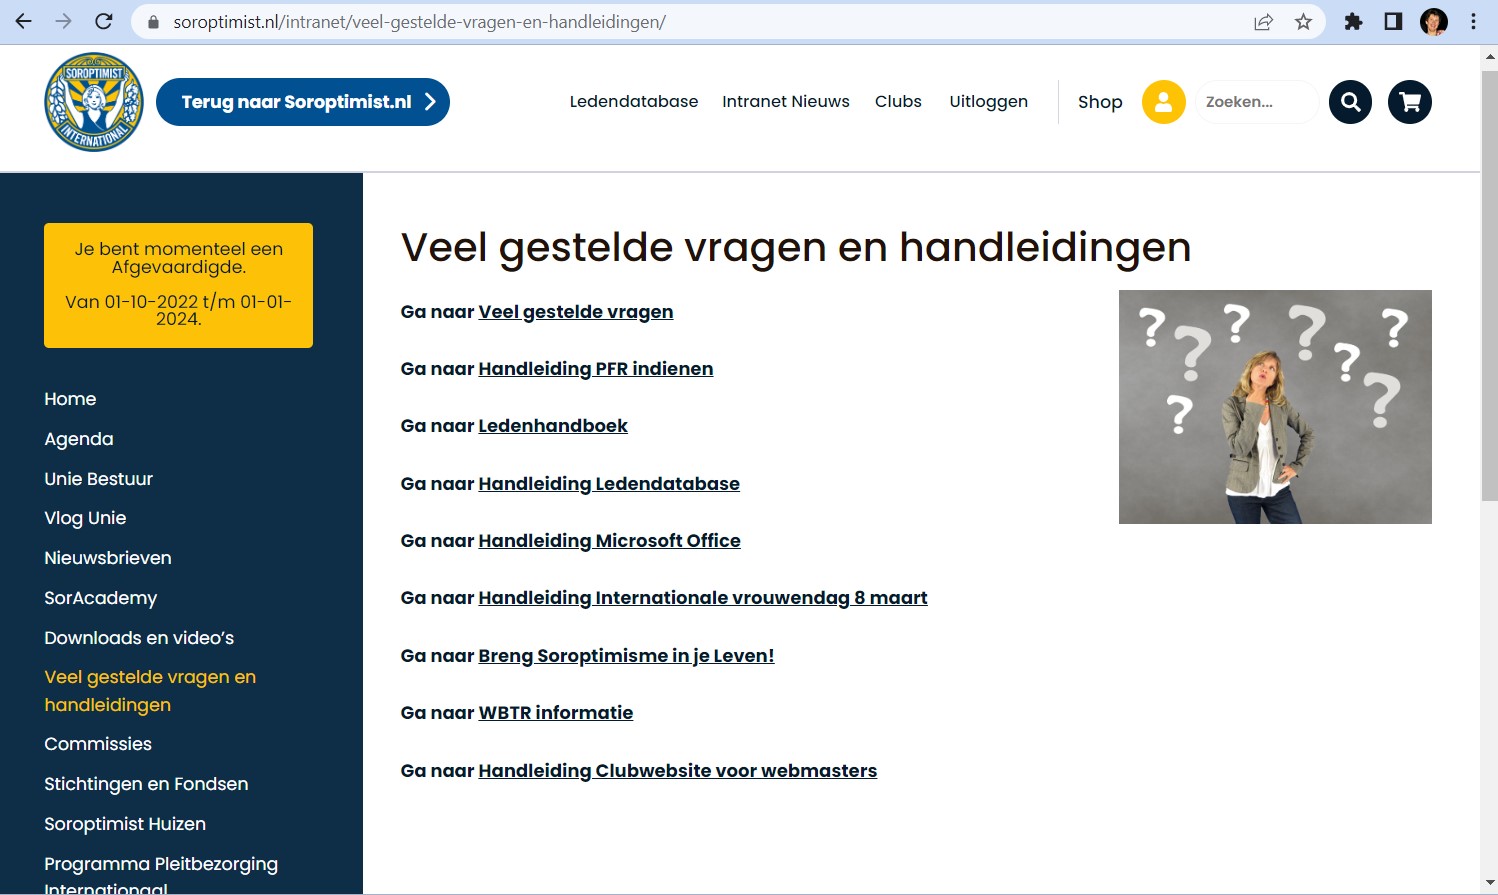Click inside the Zoeken search field

(x=1255, y=102)
